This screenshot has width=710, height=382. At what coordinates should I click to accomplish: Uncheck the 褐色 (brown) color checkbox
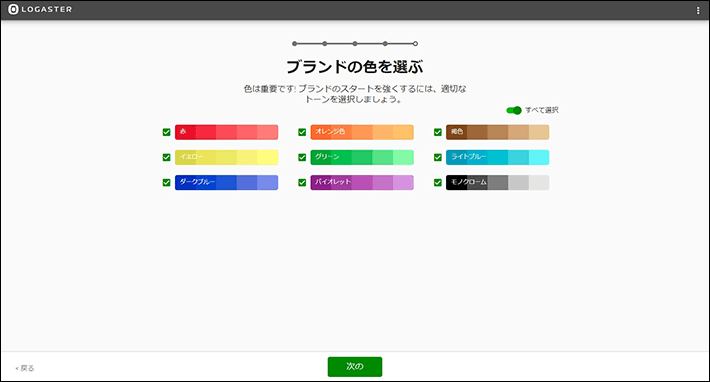coord(437,132)
